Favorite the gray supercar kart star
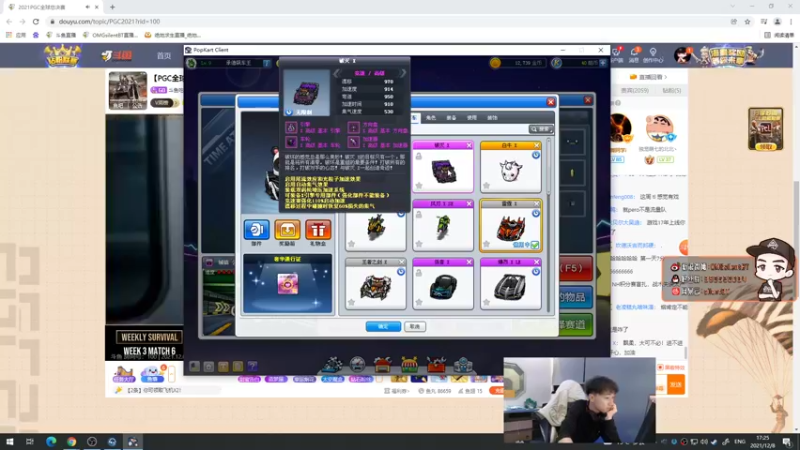Image resolution: width=800 pixels, height=450 pixels. [486, 303]
